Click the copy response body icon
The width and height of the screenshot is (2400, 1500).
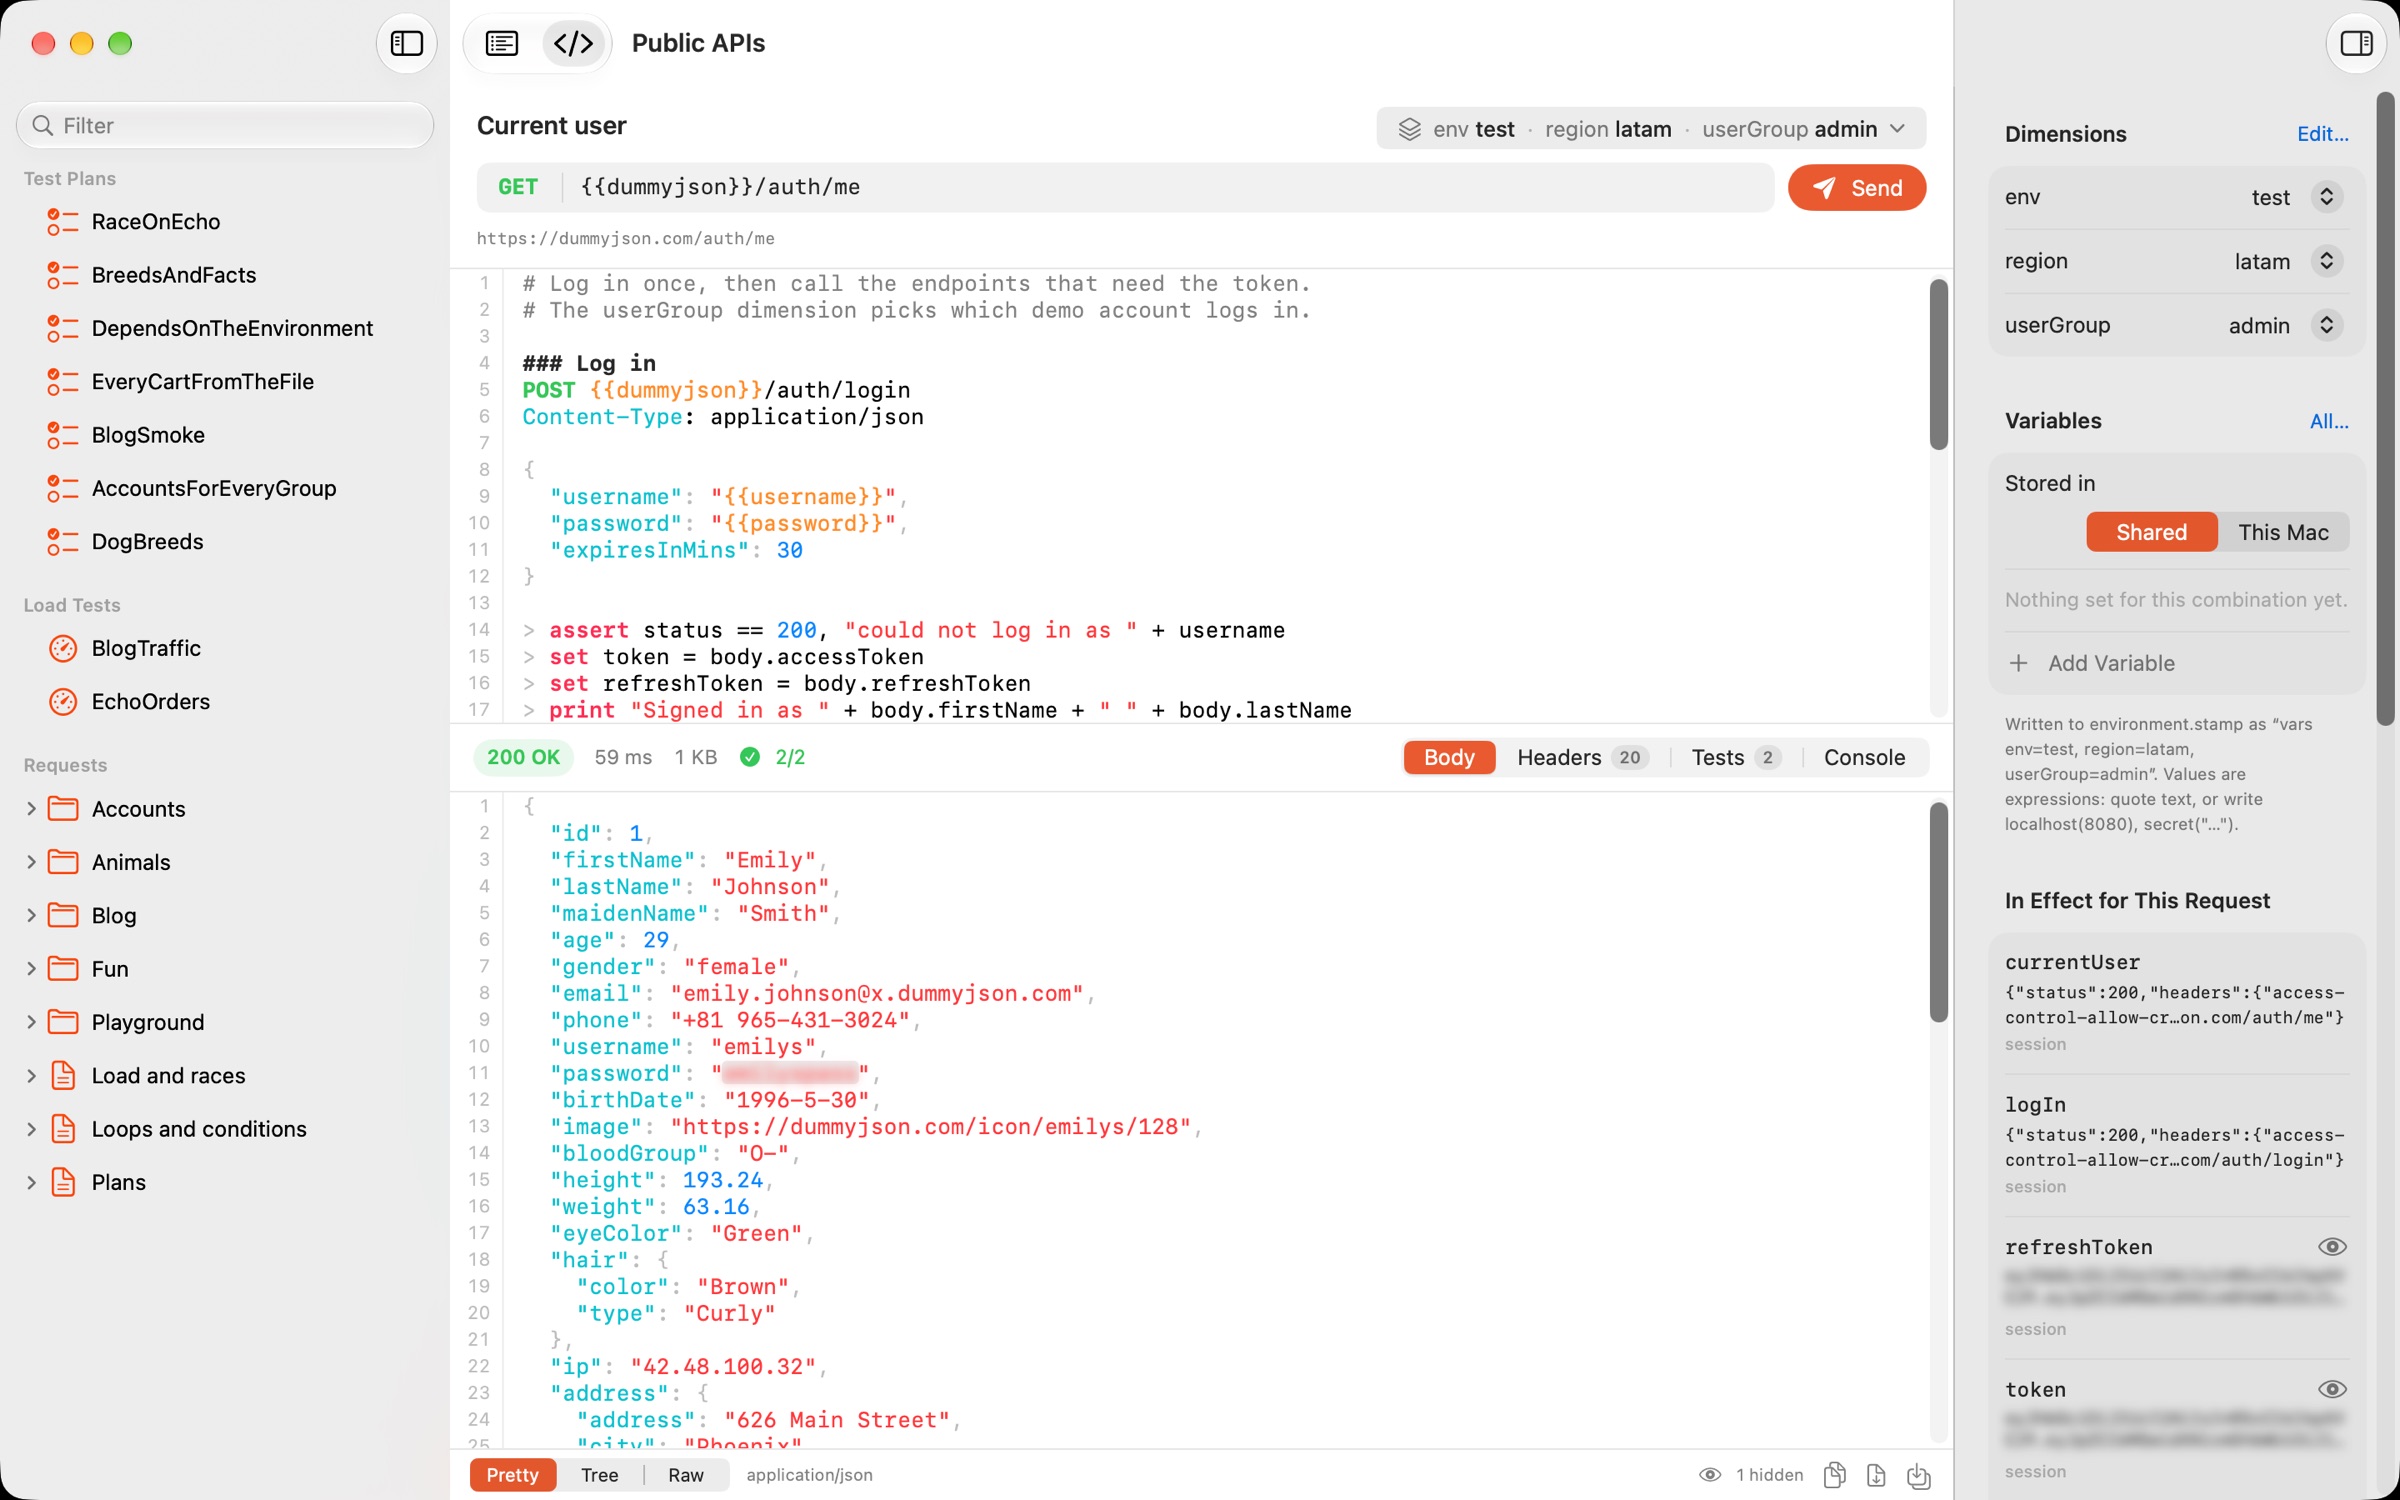1834,1475
